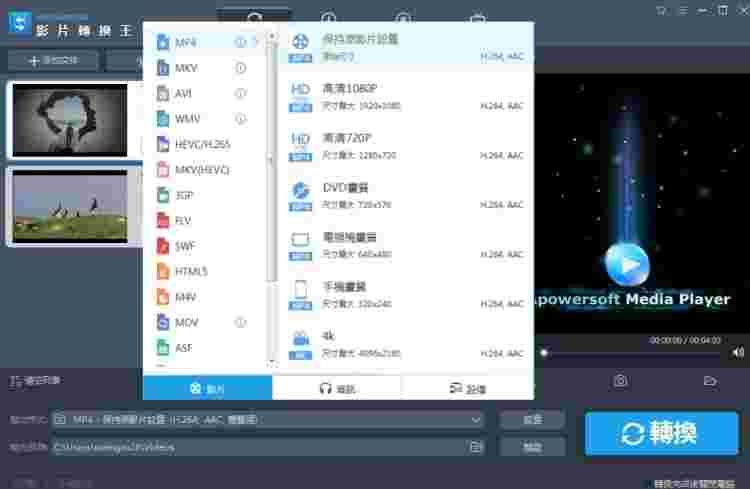Select the mobile phone quality preset
The width and height of the screenshot is (750, 489).
pyautogui.click(x=407, y=294)
